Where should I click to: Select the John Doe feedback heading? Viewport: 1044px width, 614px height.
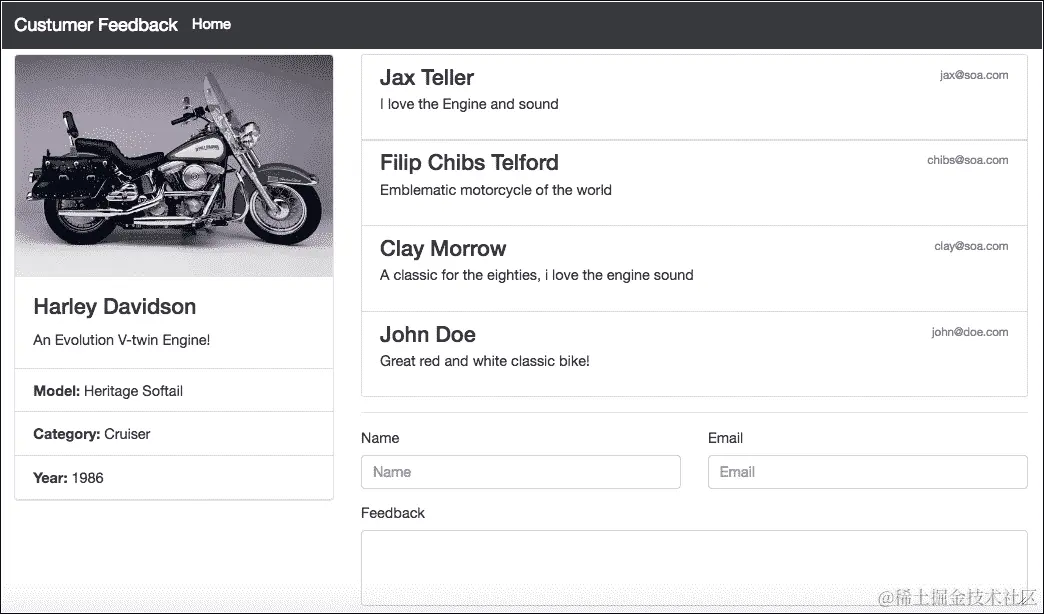(x=427, y=334)
